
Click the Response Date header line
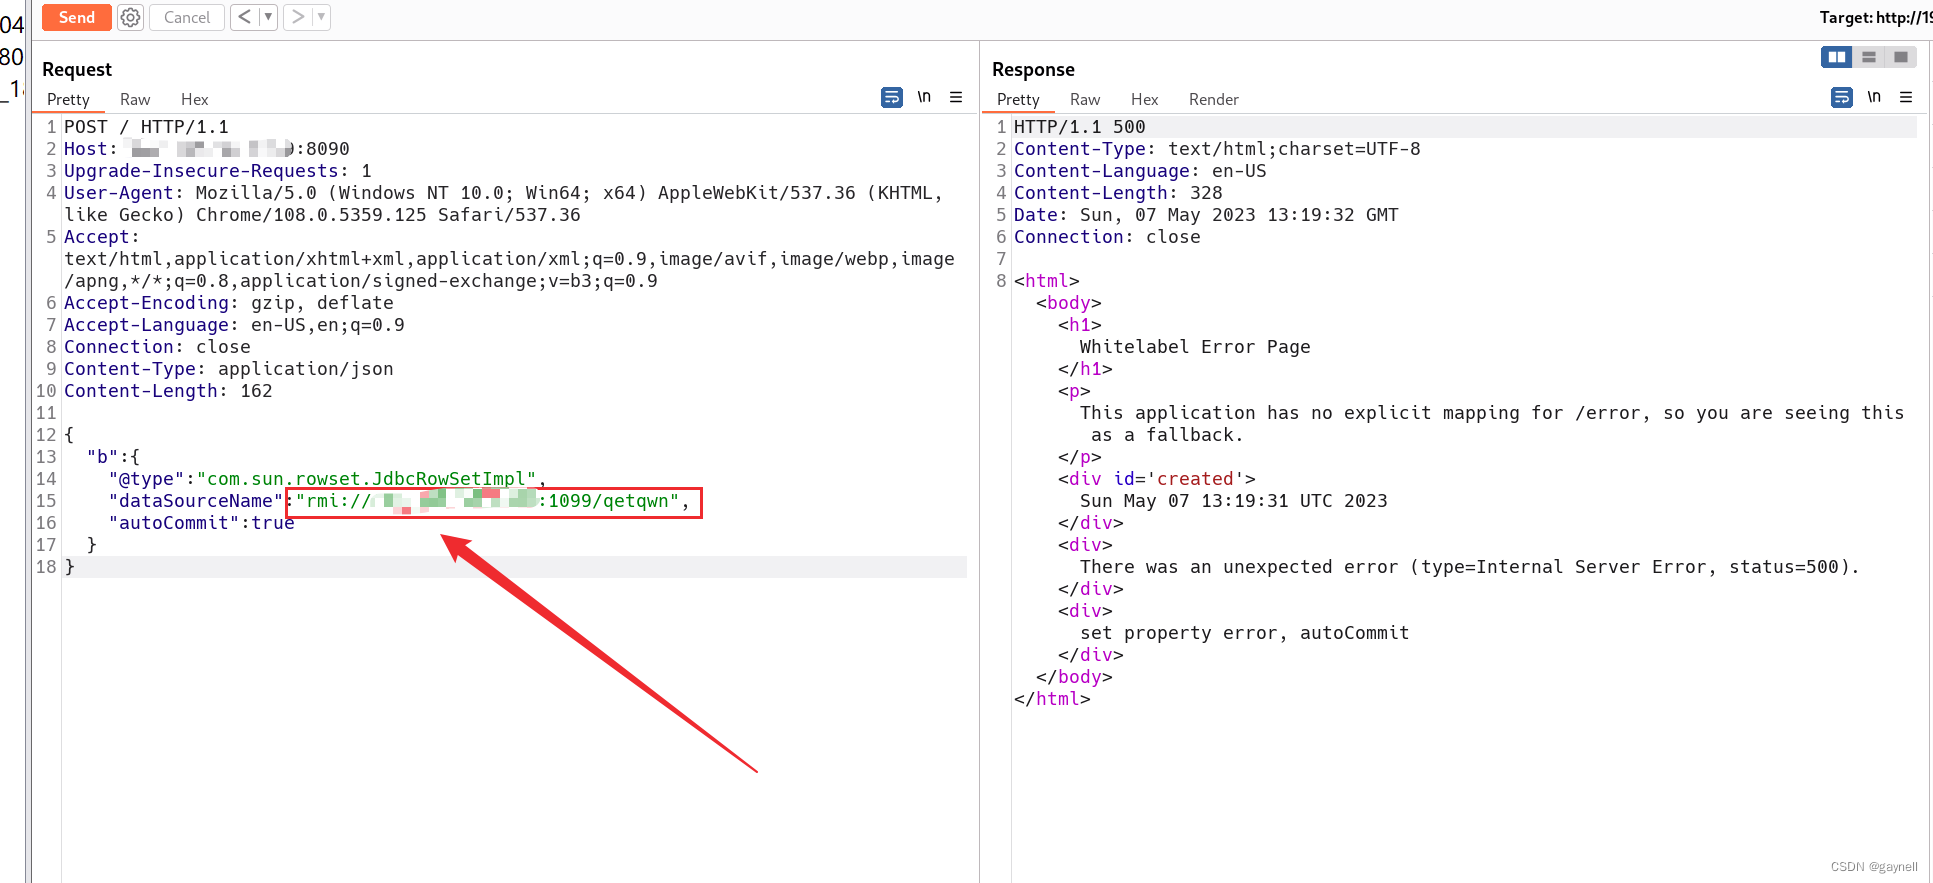1206,215
